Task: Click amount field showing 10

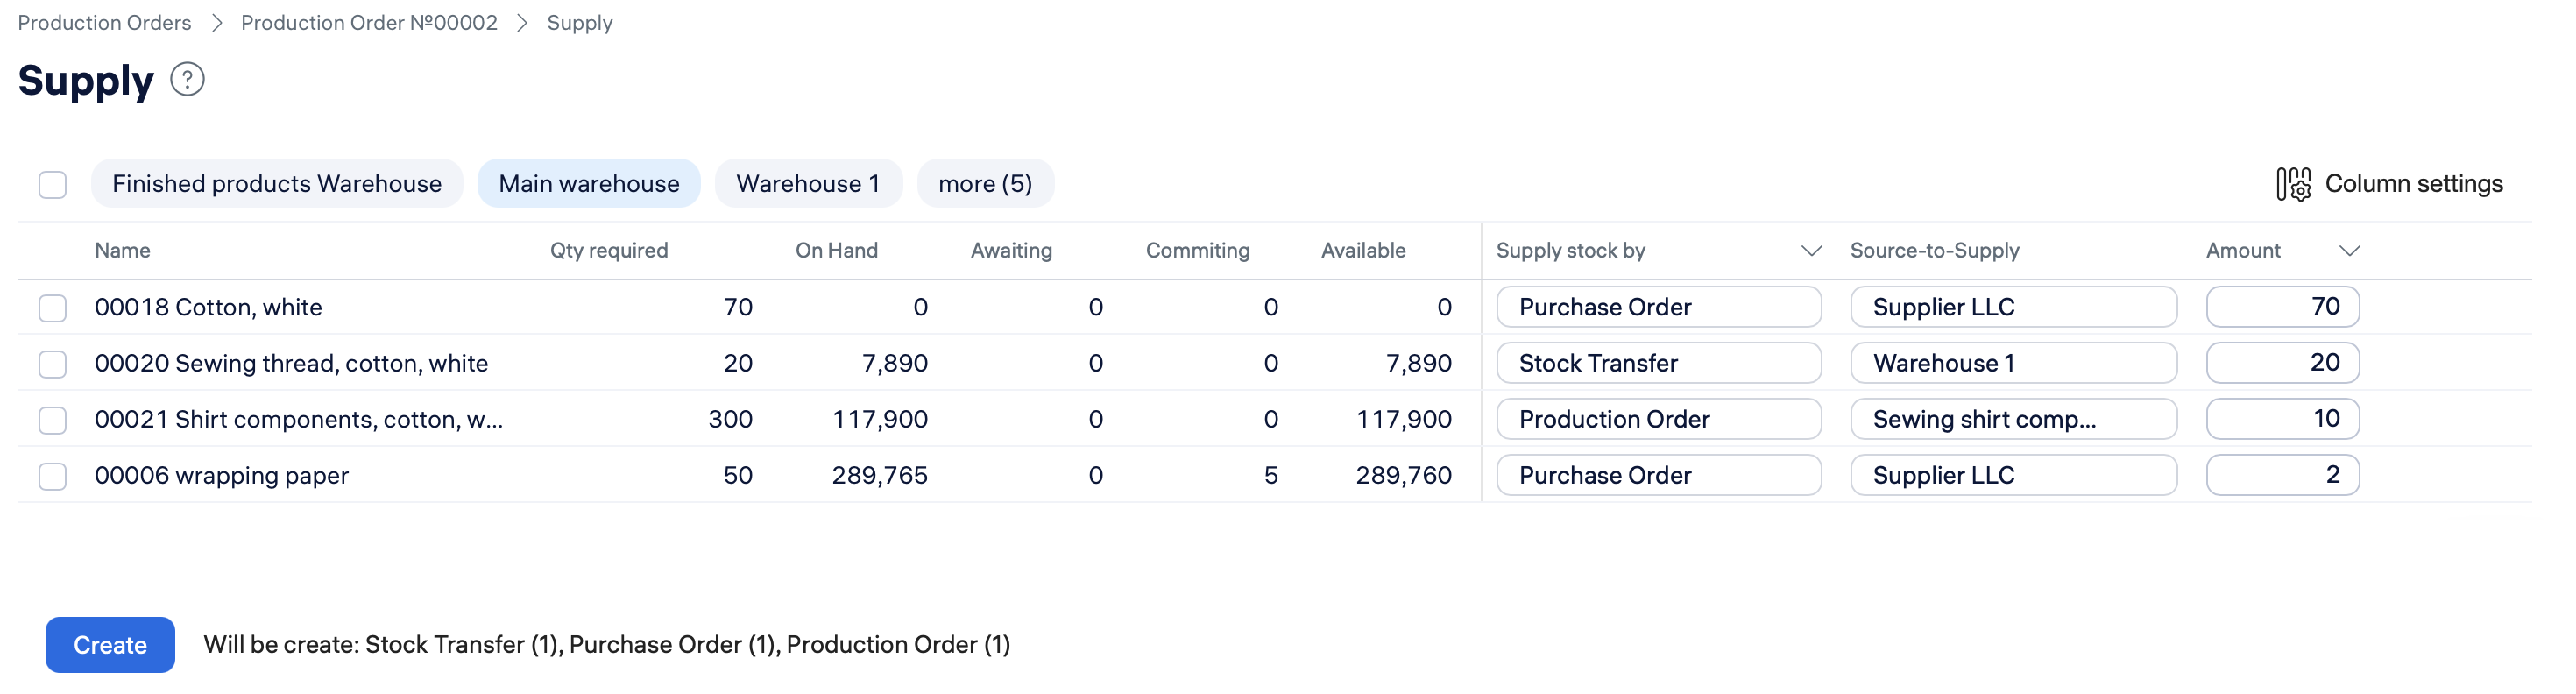Action: (2283, 419)
